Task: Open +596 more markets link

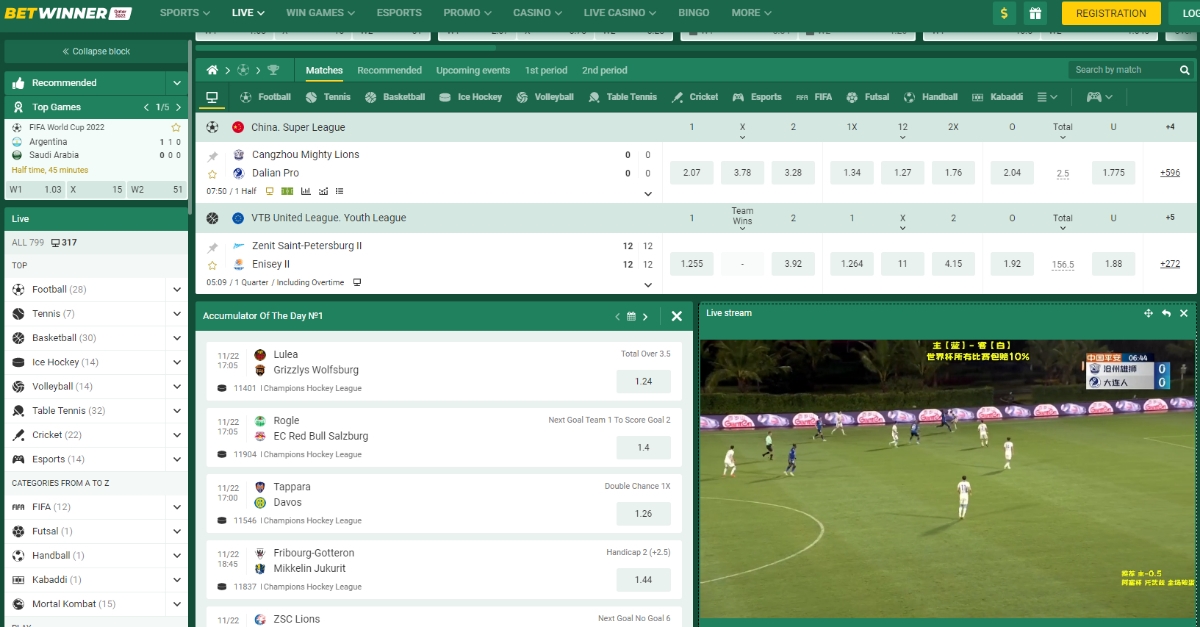Action: pyautogui.click(x=1170, y=172)
